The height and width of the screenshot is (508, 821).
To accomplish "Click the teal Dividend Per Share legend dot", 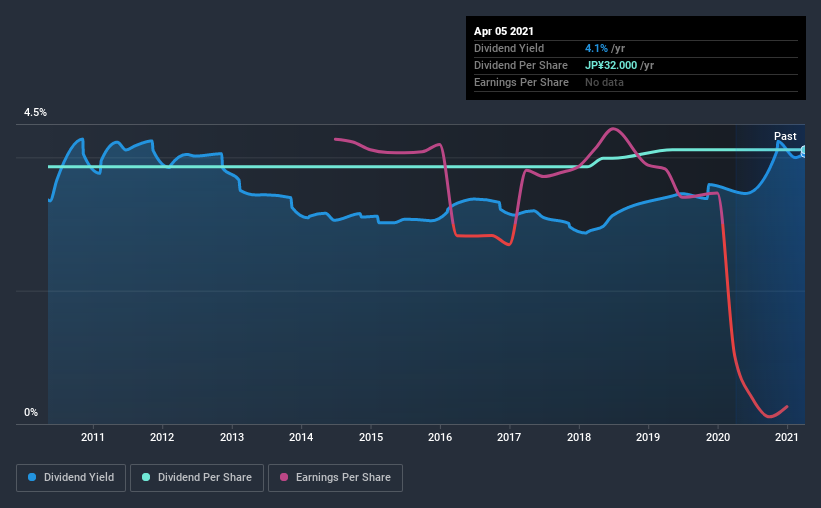I will tap(146, 477).
